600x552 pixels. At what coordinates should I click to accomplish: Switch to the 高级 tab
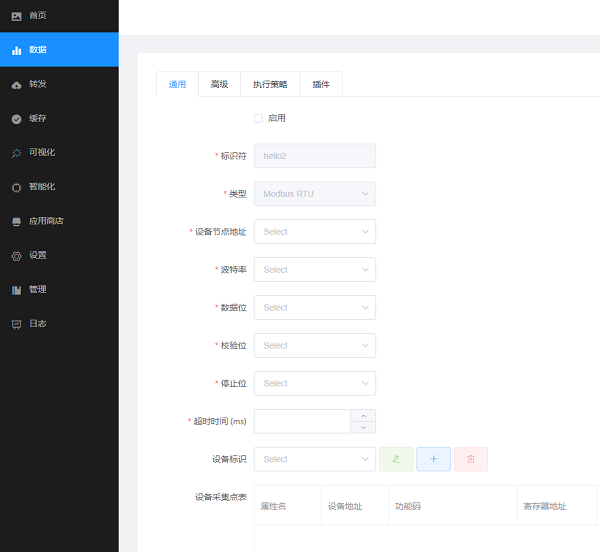(219, 85)
